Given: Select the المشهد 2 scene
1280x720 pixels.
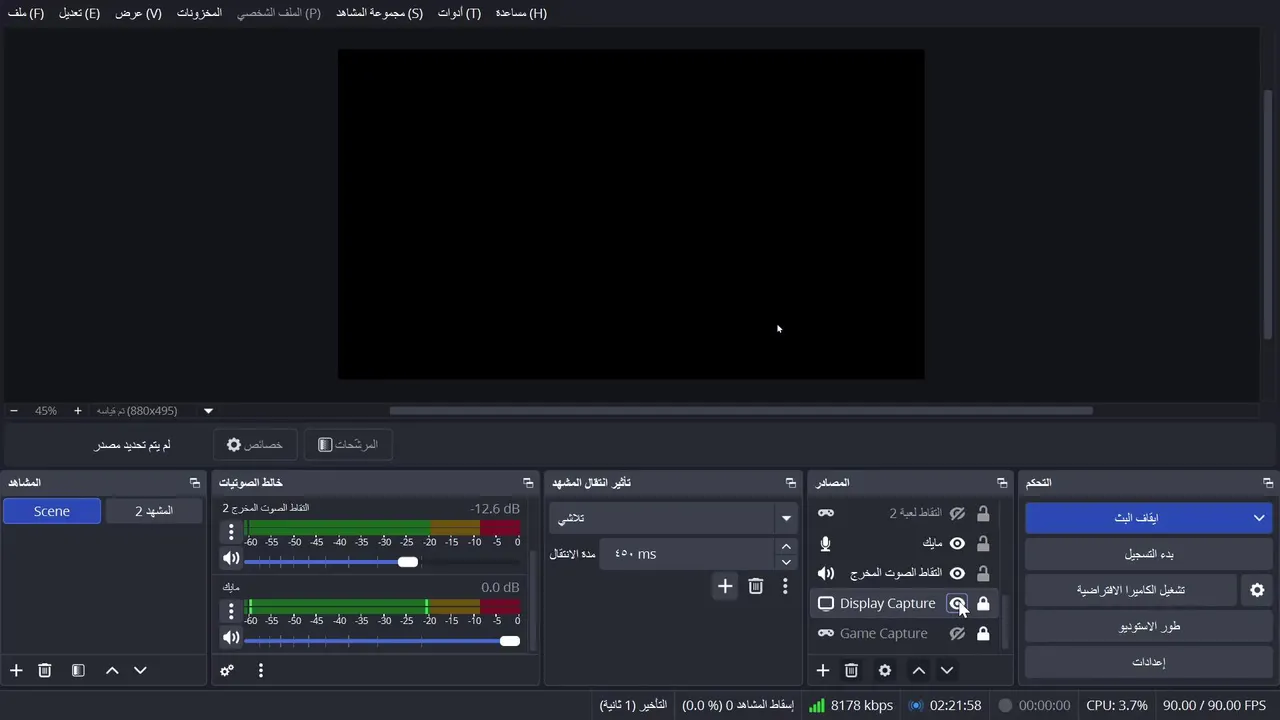Looking at the screenshot, I should point(154,511).
